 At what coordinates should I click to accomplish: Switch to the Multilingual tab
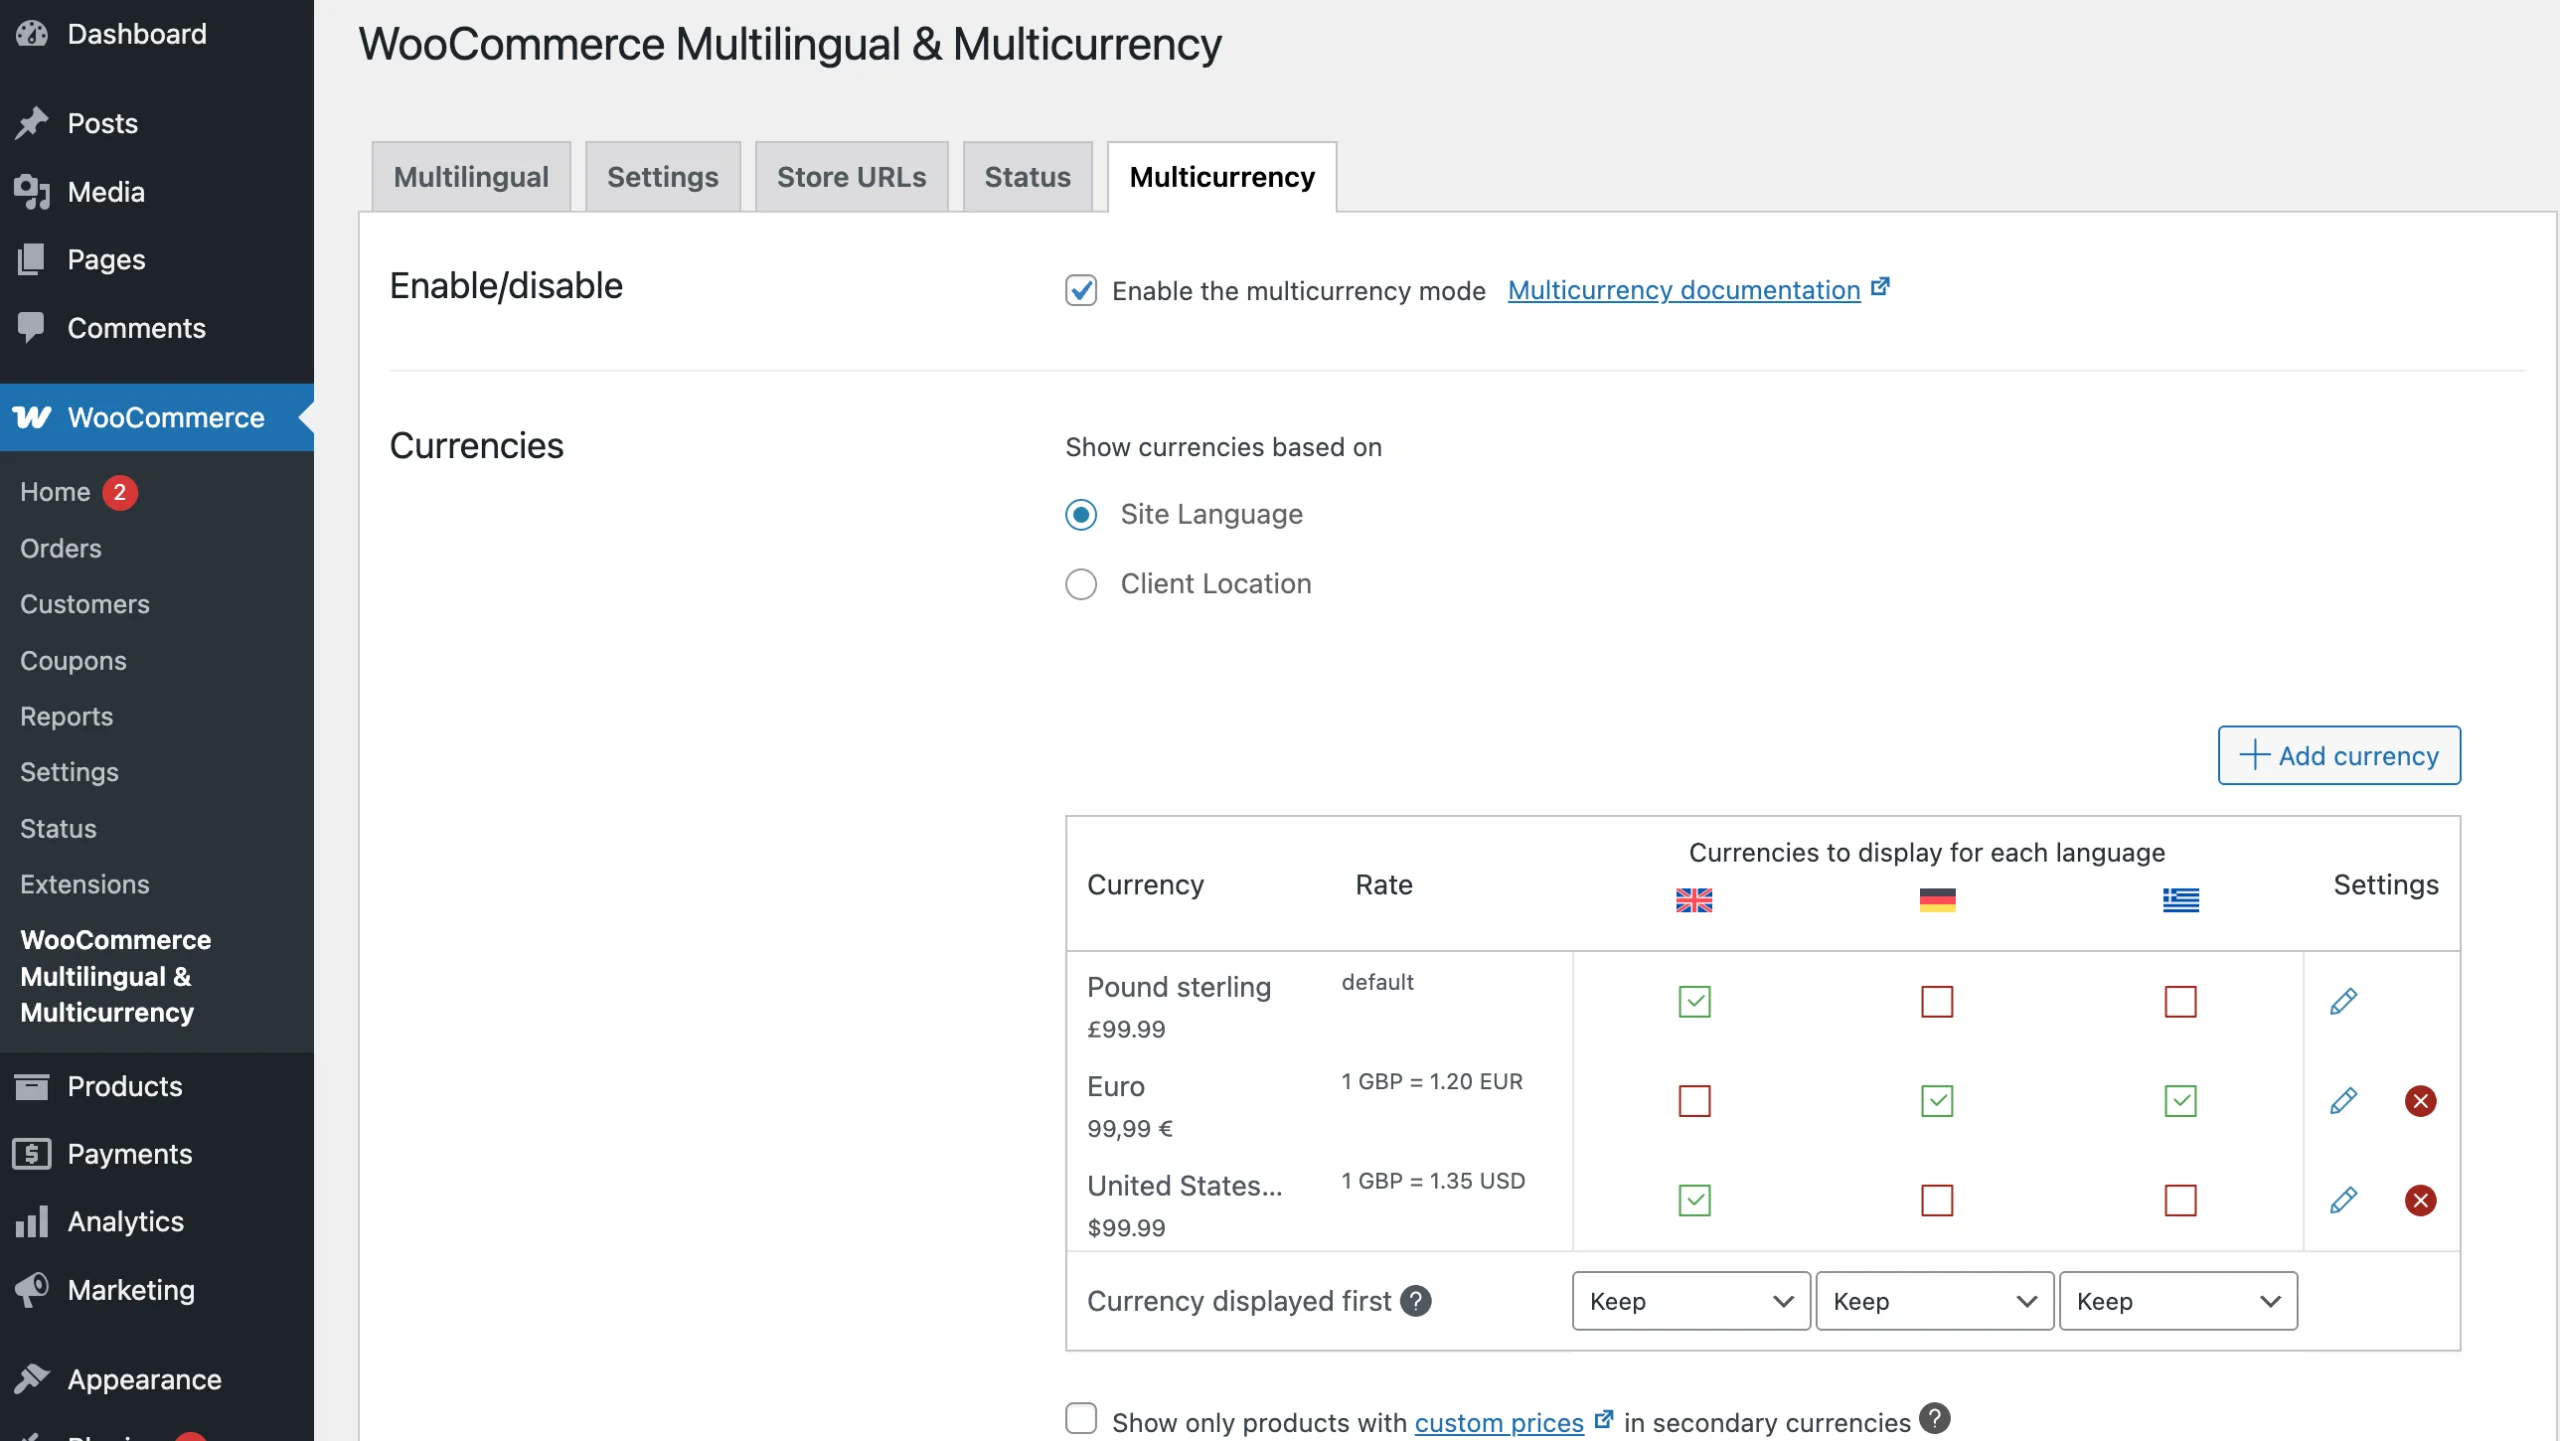click(471, 176)
